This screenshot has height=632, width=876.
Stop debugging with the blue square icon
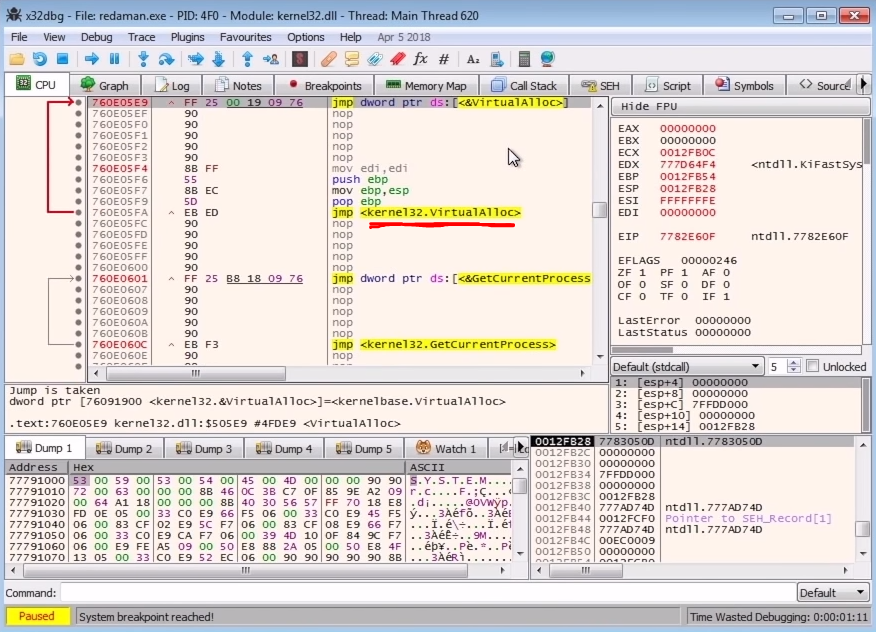tap(63, 59)
